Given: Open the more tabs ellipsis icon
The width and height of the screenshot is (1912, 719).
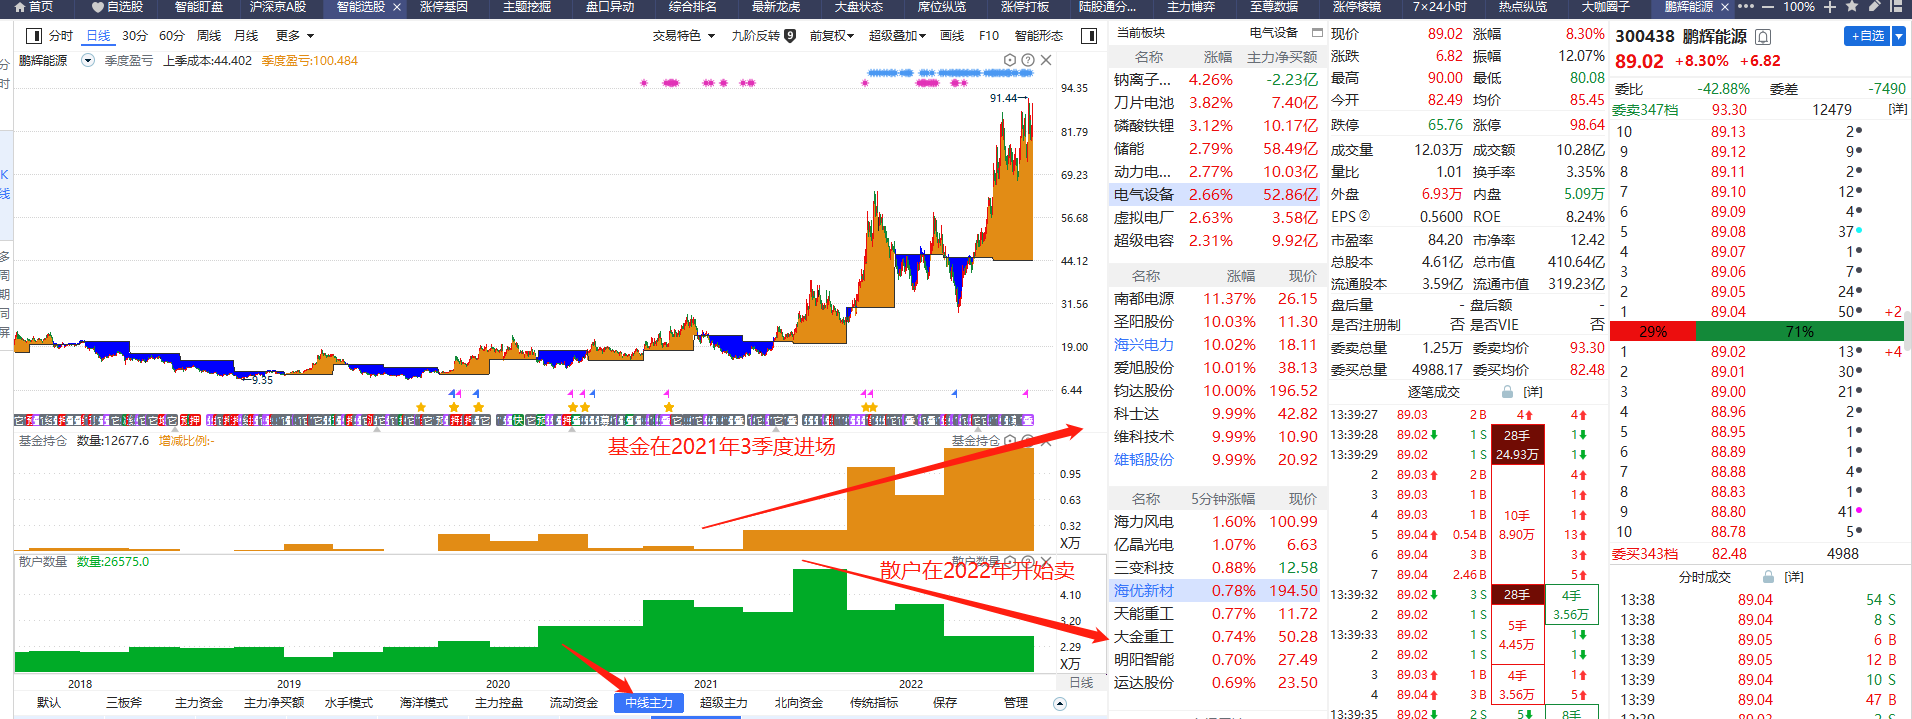Looking at the screenshot, I should [x=1746, y=7].
